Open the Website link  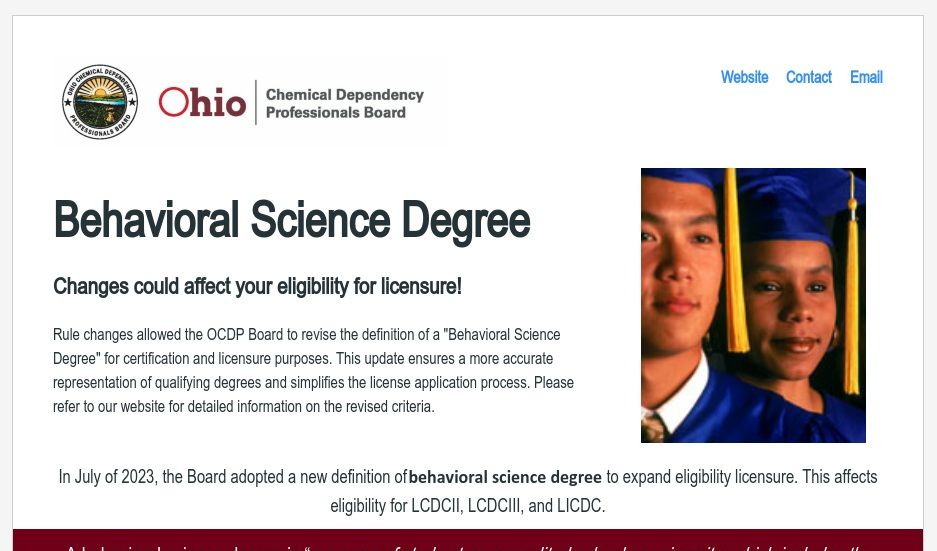(x=744, y=77)
